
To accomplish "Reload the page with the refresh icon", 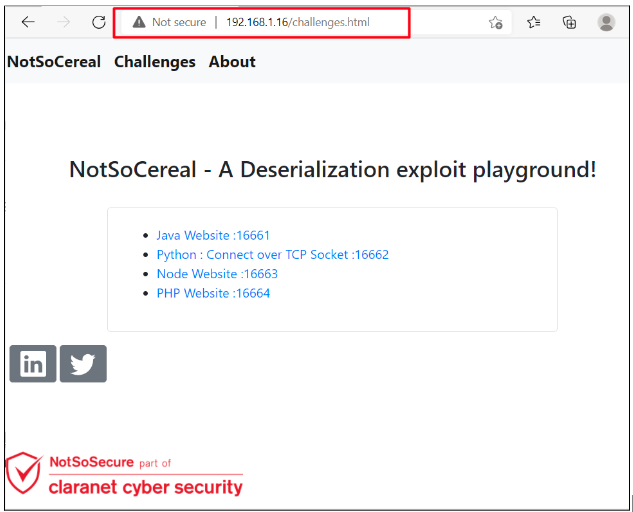I will click(99, 22).
